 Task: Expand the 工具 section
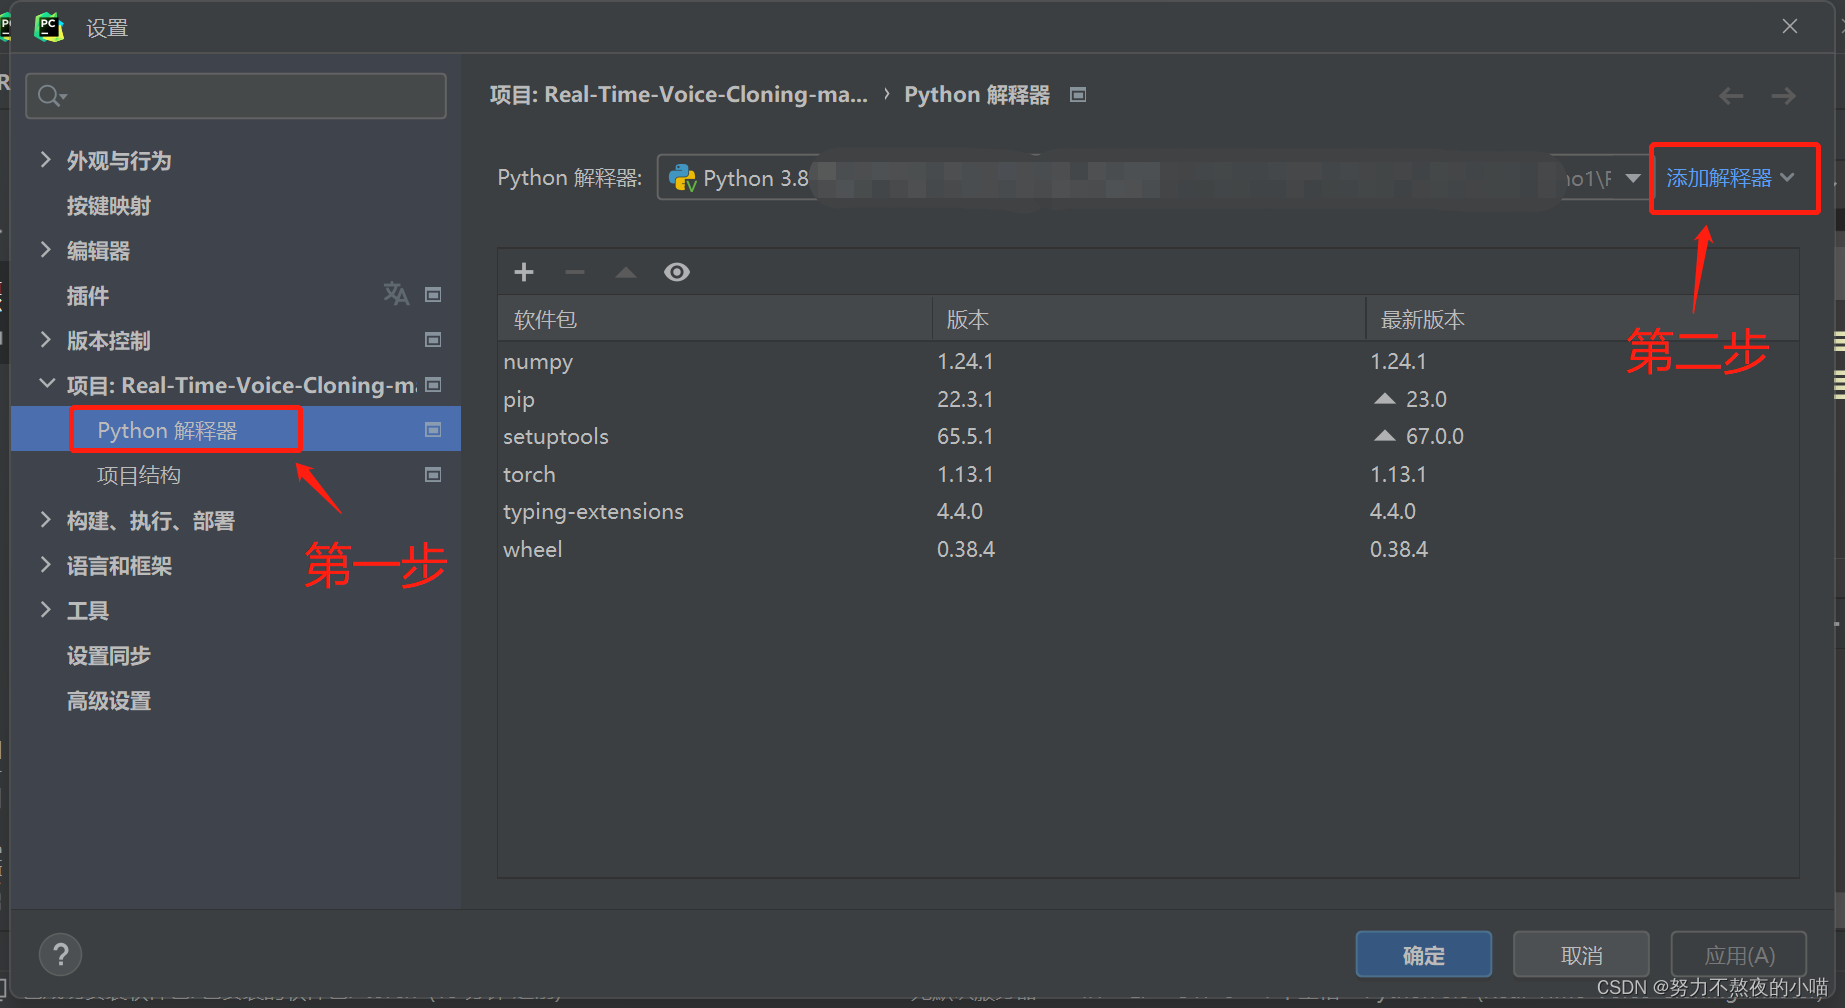pos(45,610)
